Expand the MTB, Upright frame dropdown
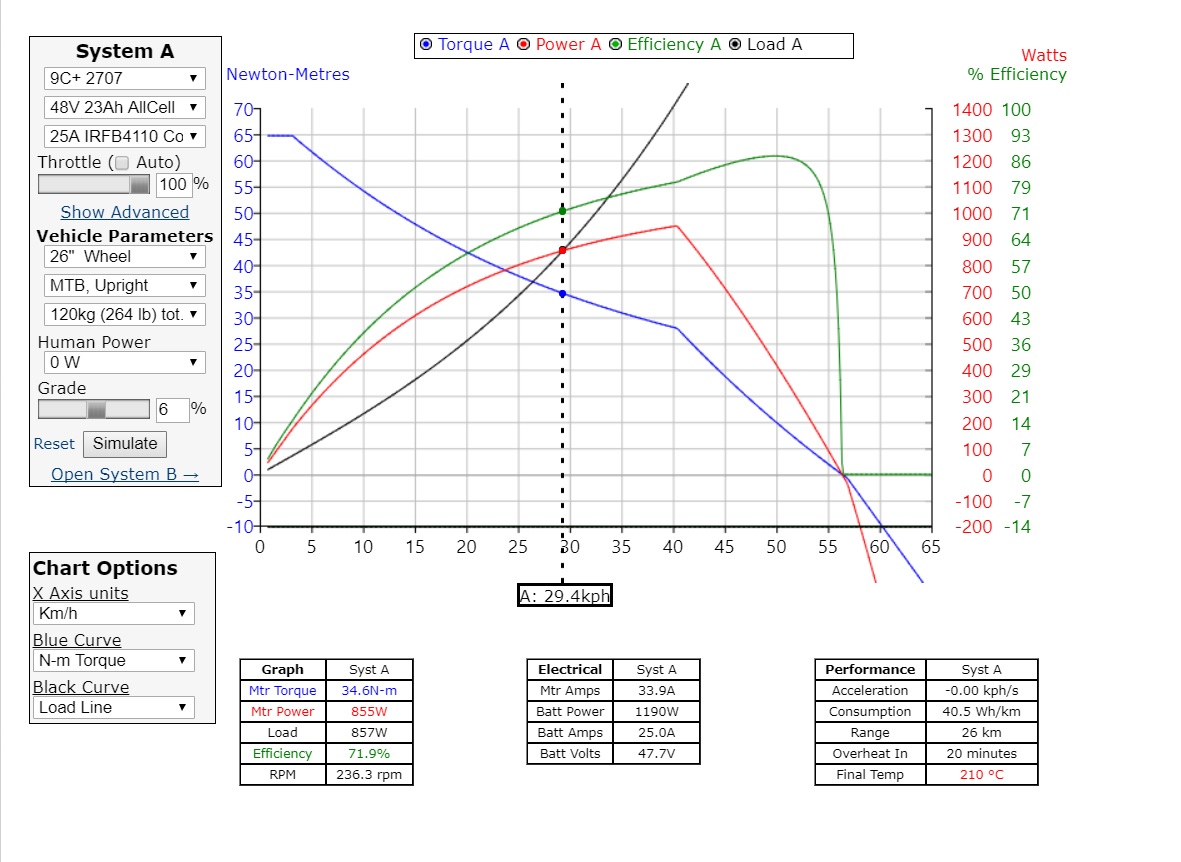This screenshot has height=862, width=1181. [124, 285]
